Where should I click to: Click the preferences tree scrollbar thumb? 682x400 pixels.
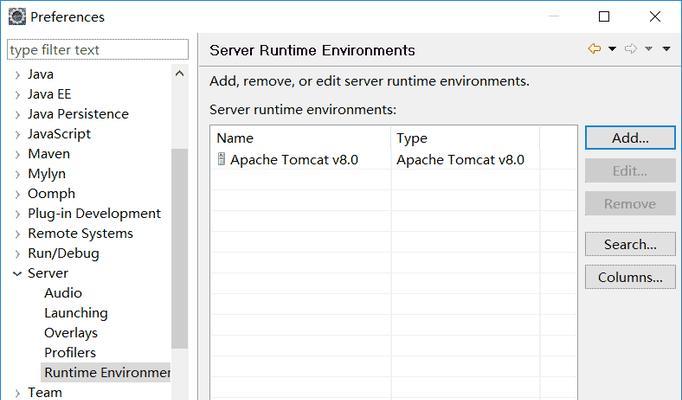(180, 248)
